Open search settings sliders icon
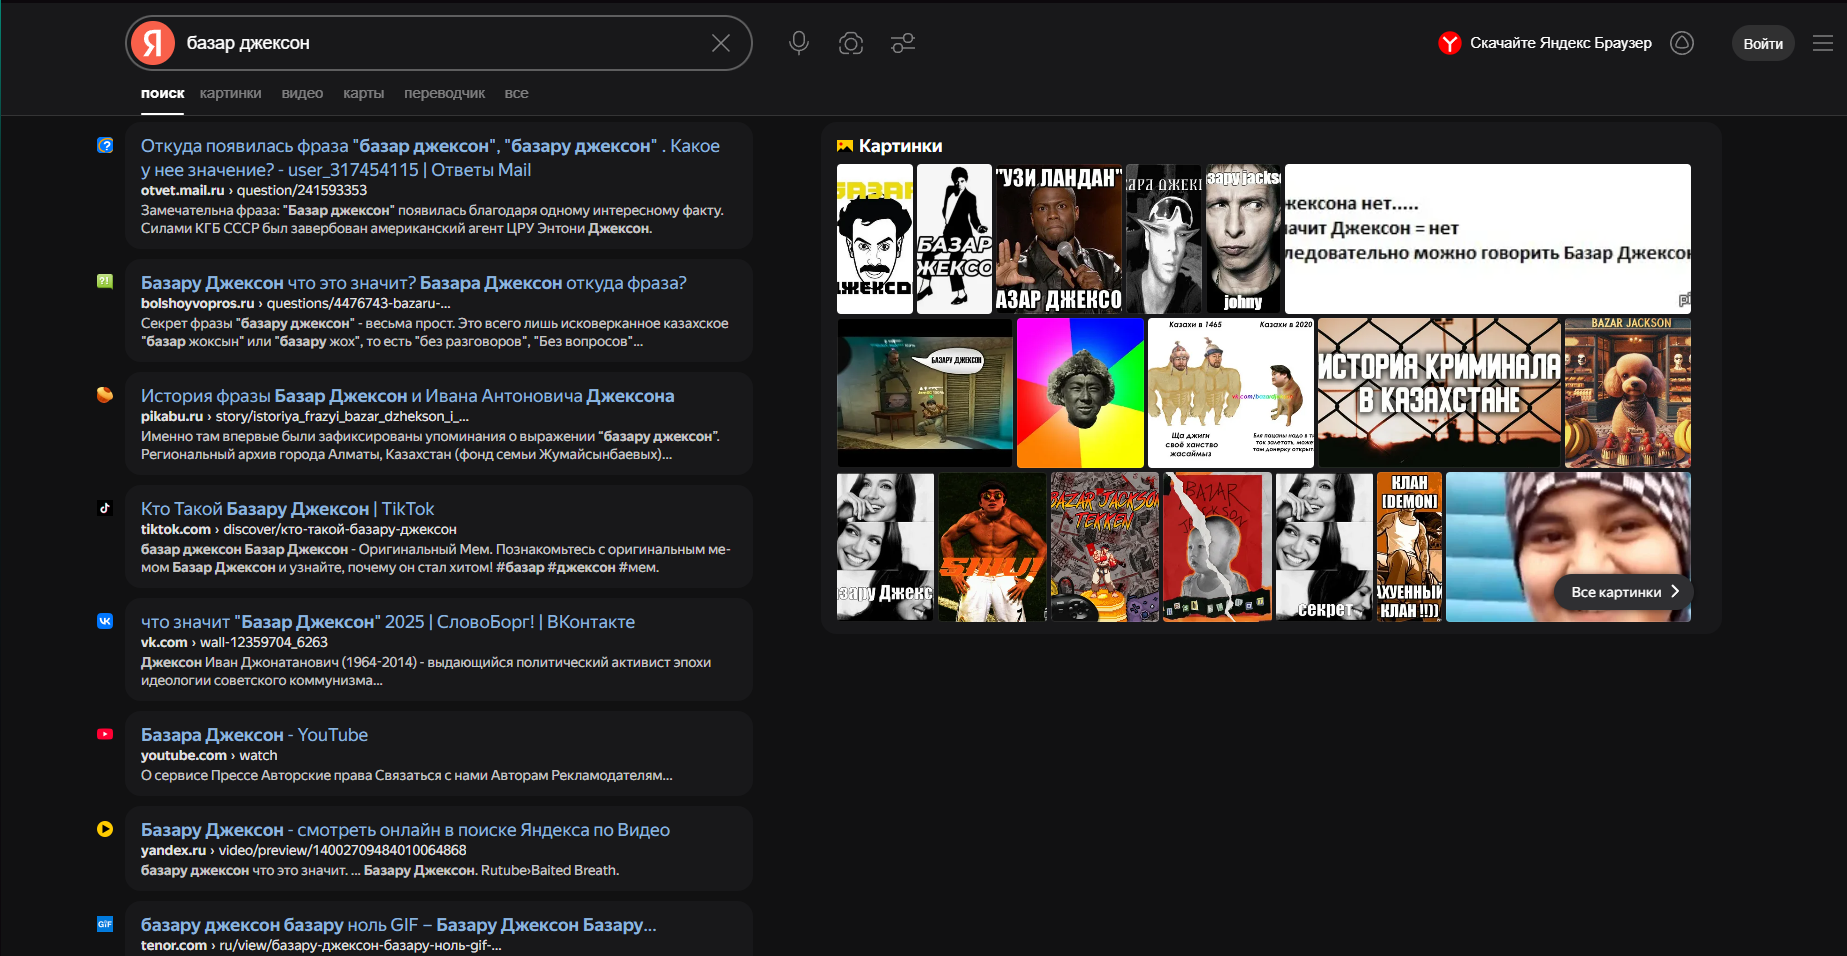Image resolution: width=1847 pixels, height=956 pixels. coord(903,43)
